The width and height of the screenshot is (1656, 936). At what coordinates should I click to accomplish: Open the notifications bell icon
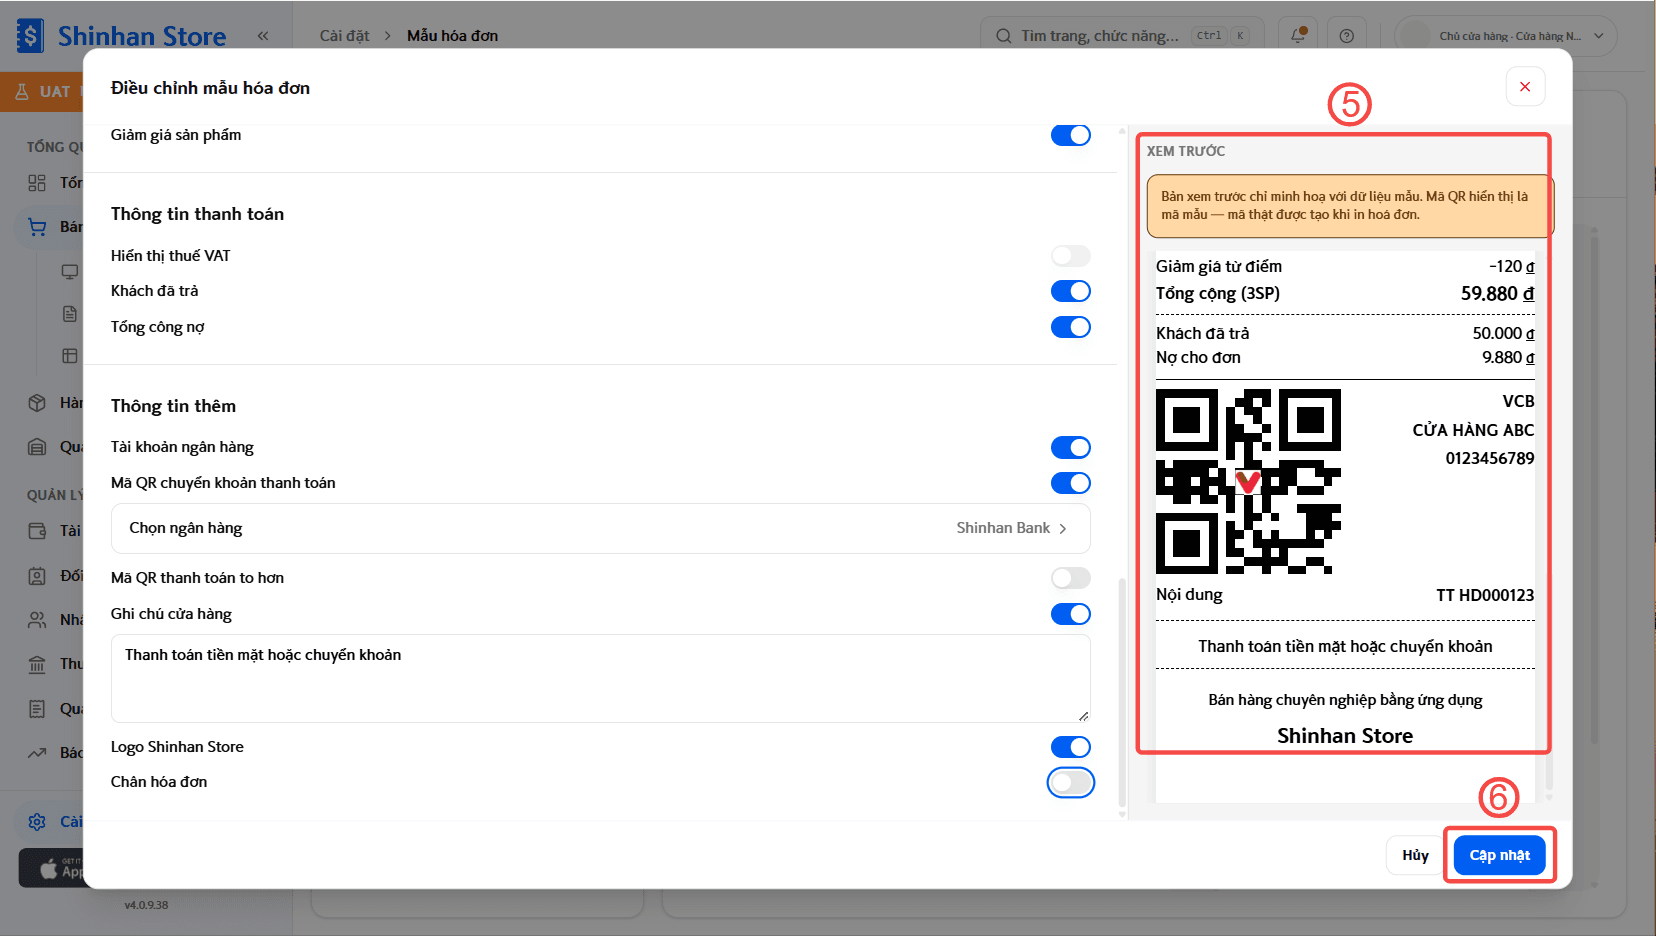1298,35
